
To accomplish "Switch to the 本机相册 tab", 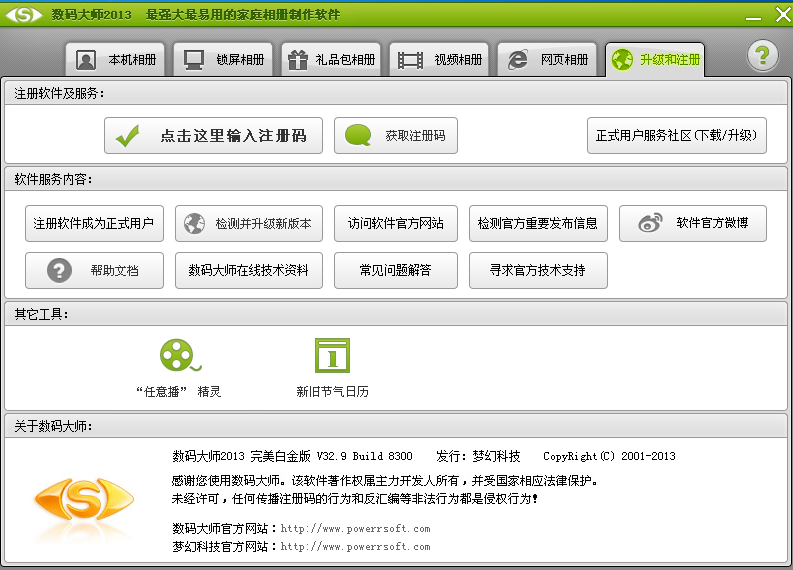I will click(116, 60).
